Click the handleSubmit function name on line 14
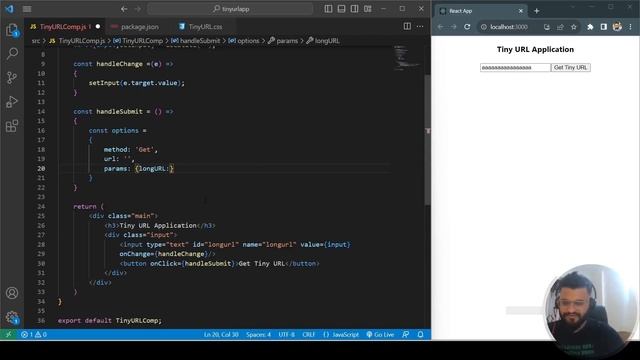Viewport: 640px width, 360px height. click(119, 111)
